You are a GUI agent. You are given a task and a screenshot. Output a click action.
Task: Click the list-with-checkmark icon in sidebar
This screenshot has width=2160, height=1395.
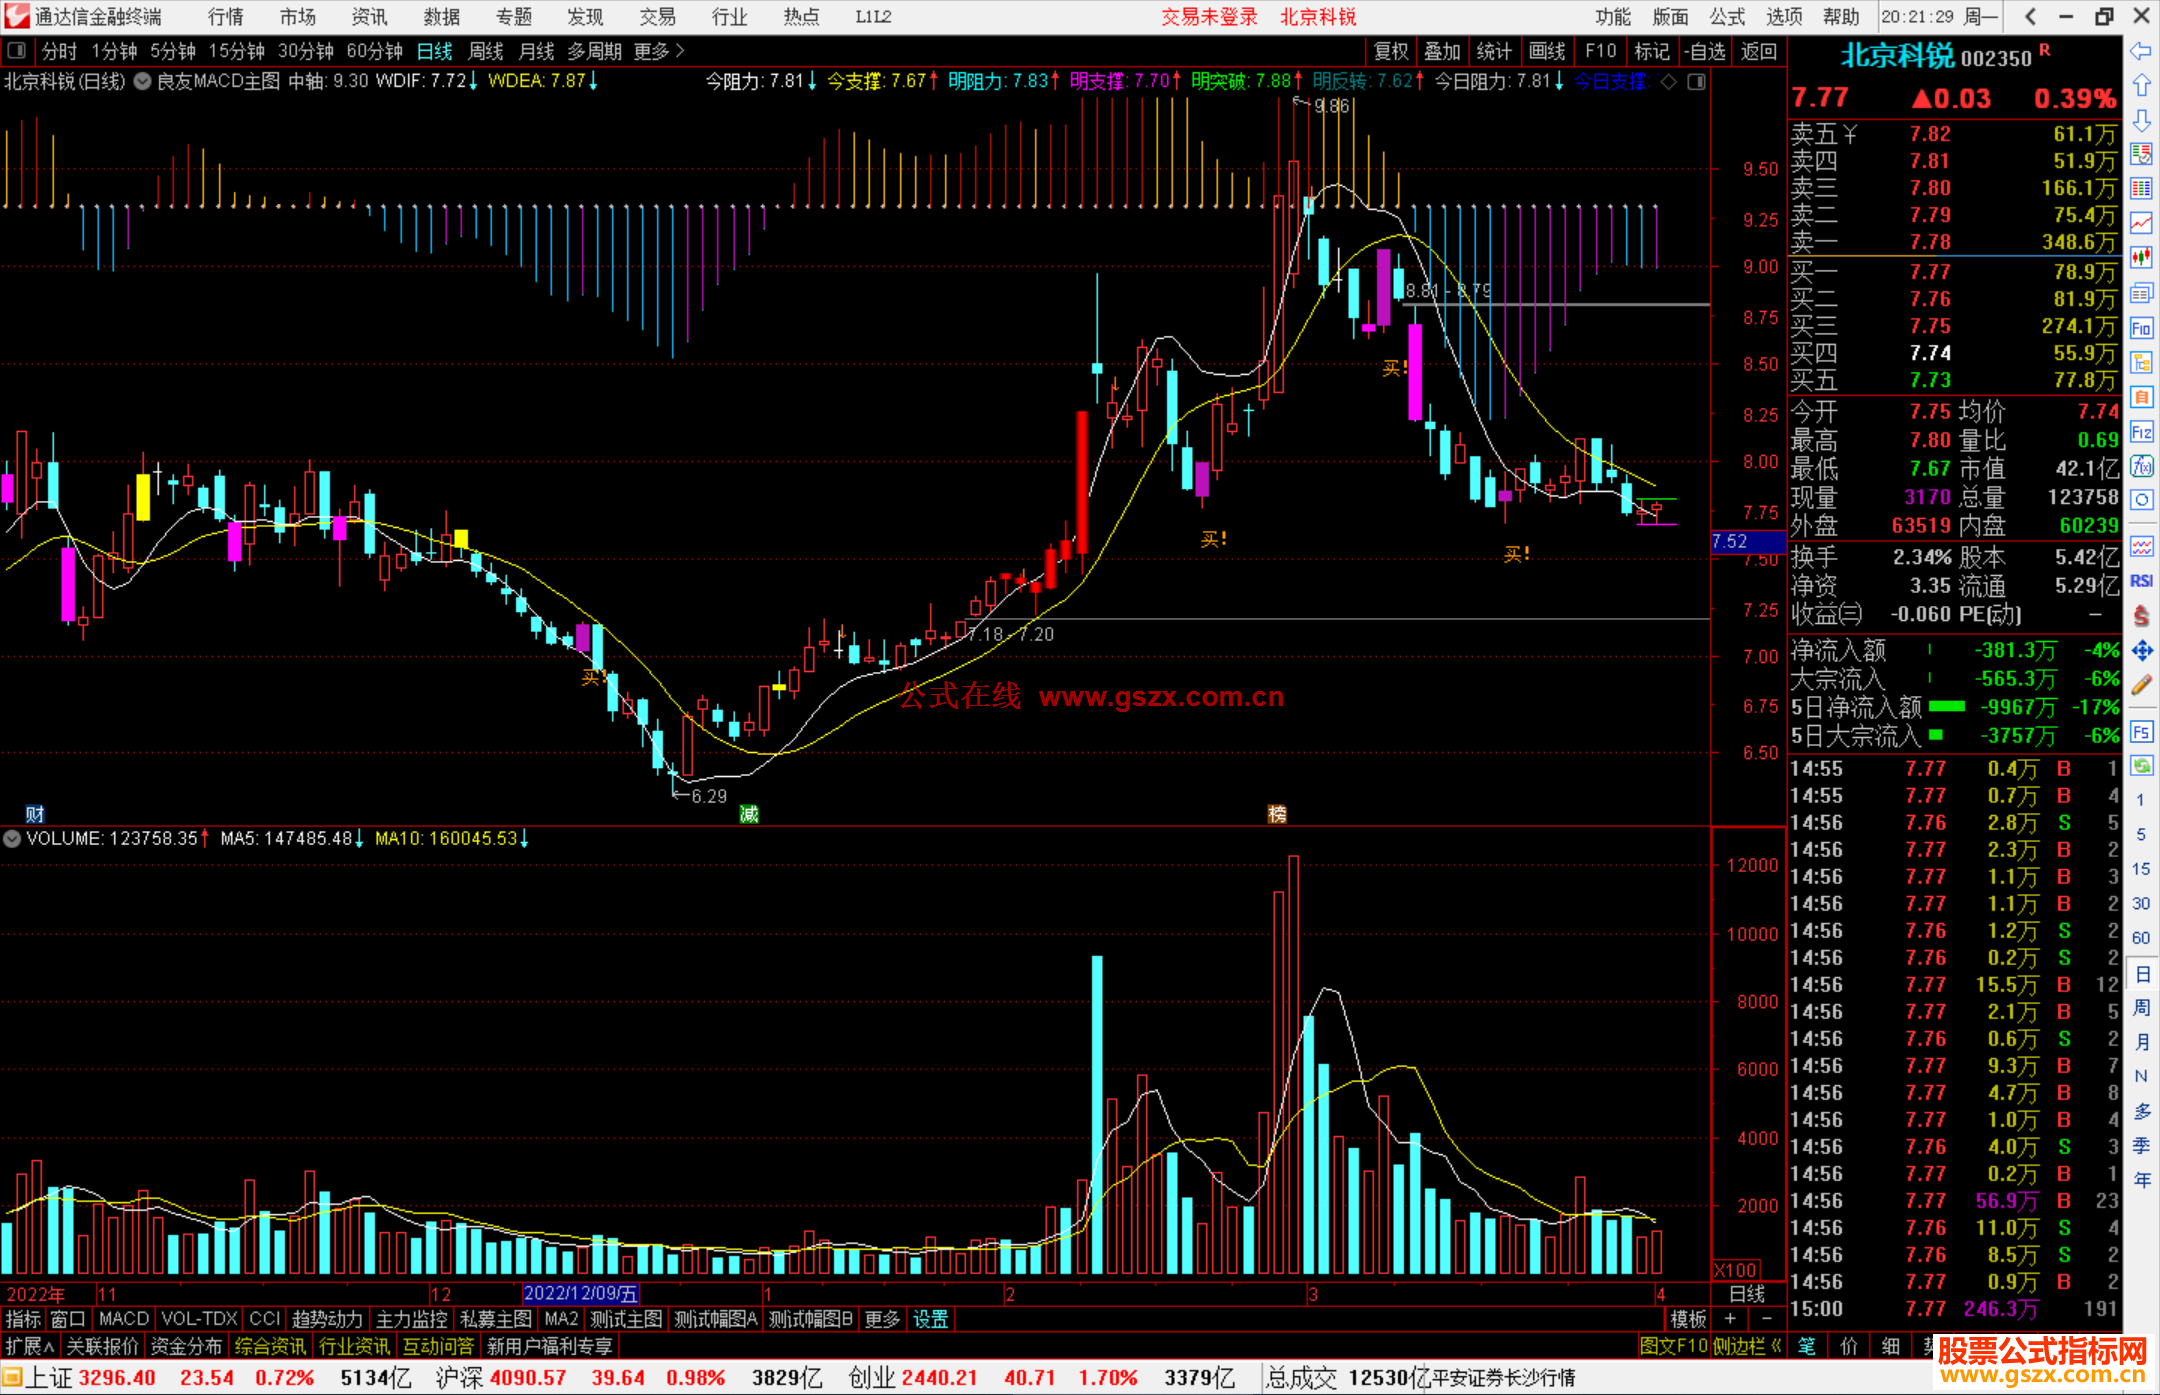pos(2141,154)
